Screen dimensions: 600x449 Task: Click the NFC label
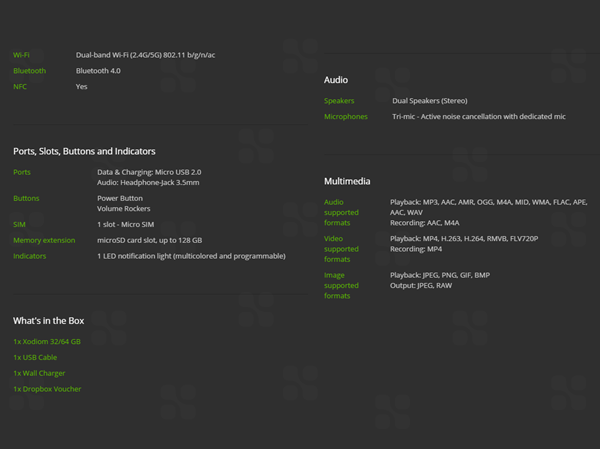point(20,87)
